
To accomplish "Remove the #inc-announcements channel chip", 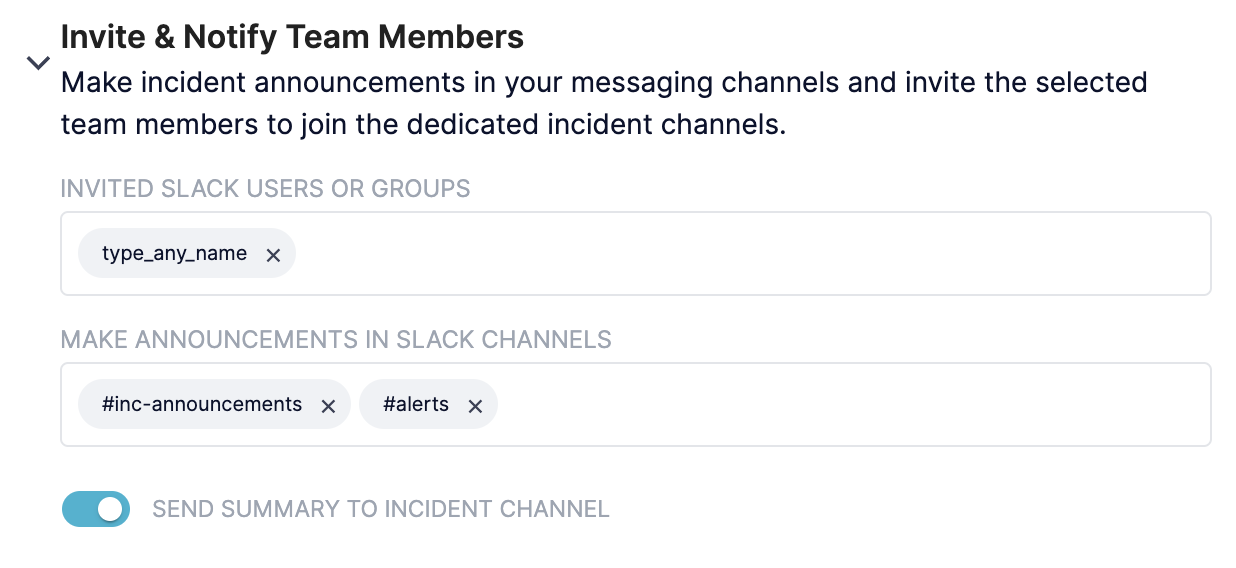I will click(327, 406).
